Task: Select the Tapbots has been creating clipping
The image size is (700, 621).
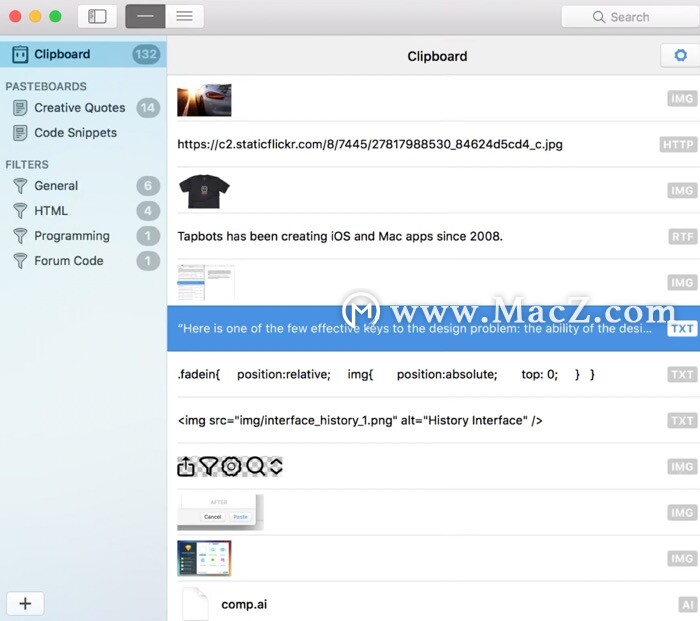Action: [433, 236]
